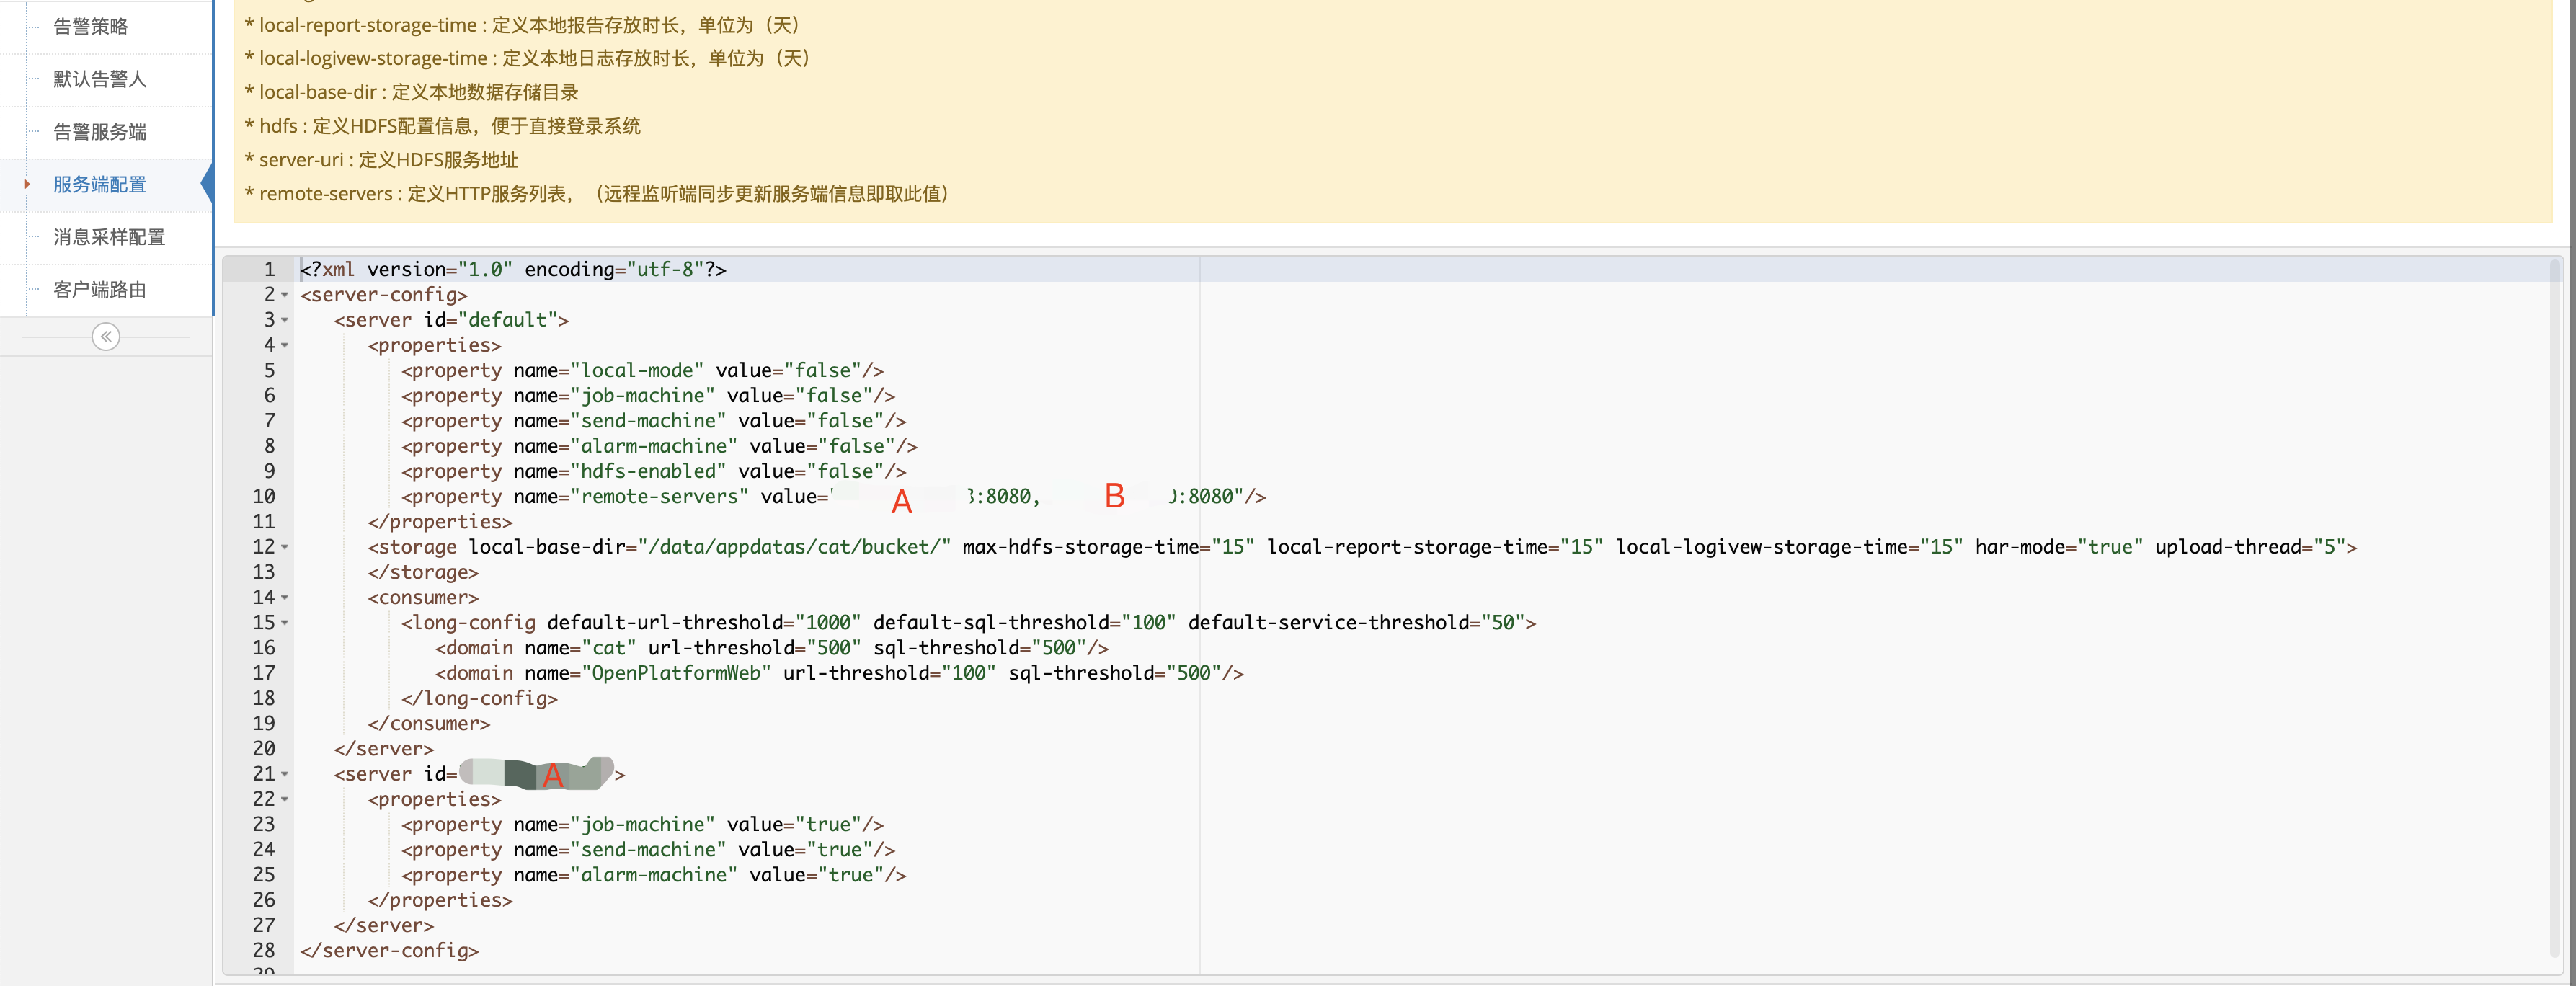Select 告警服务端 in sidebar
2576x986 pixels.
click(100, 132)
